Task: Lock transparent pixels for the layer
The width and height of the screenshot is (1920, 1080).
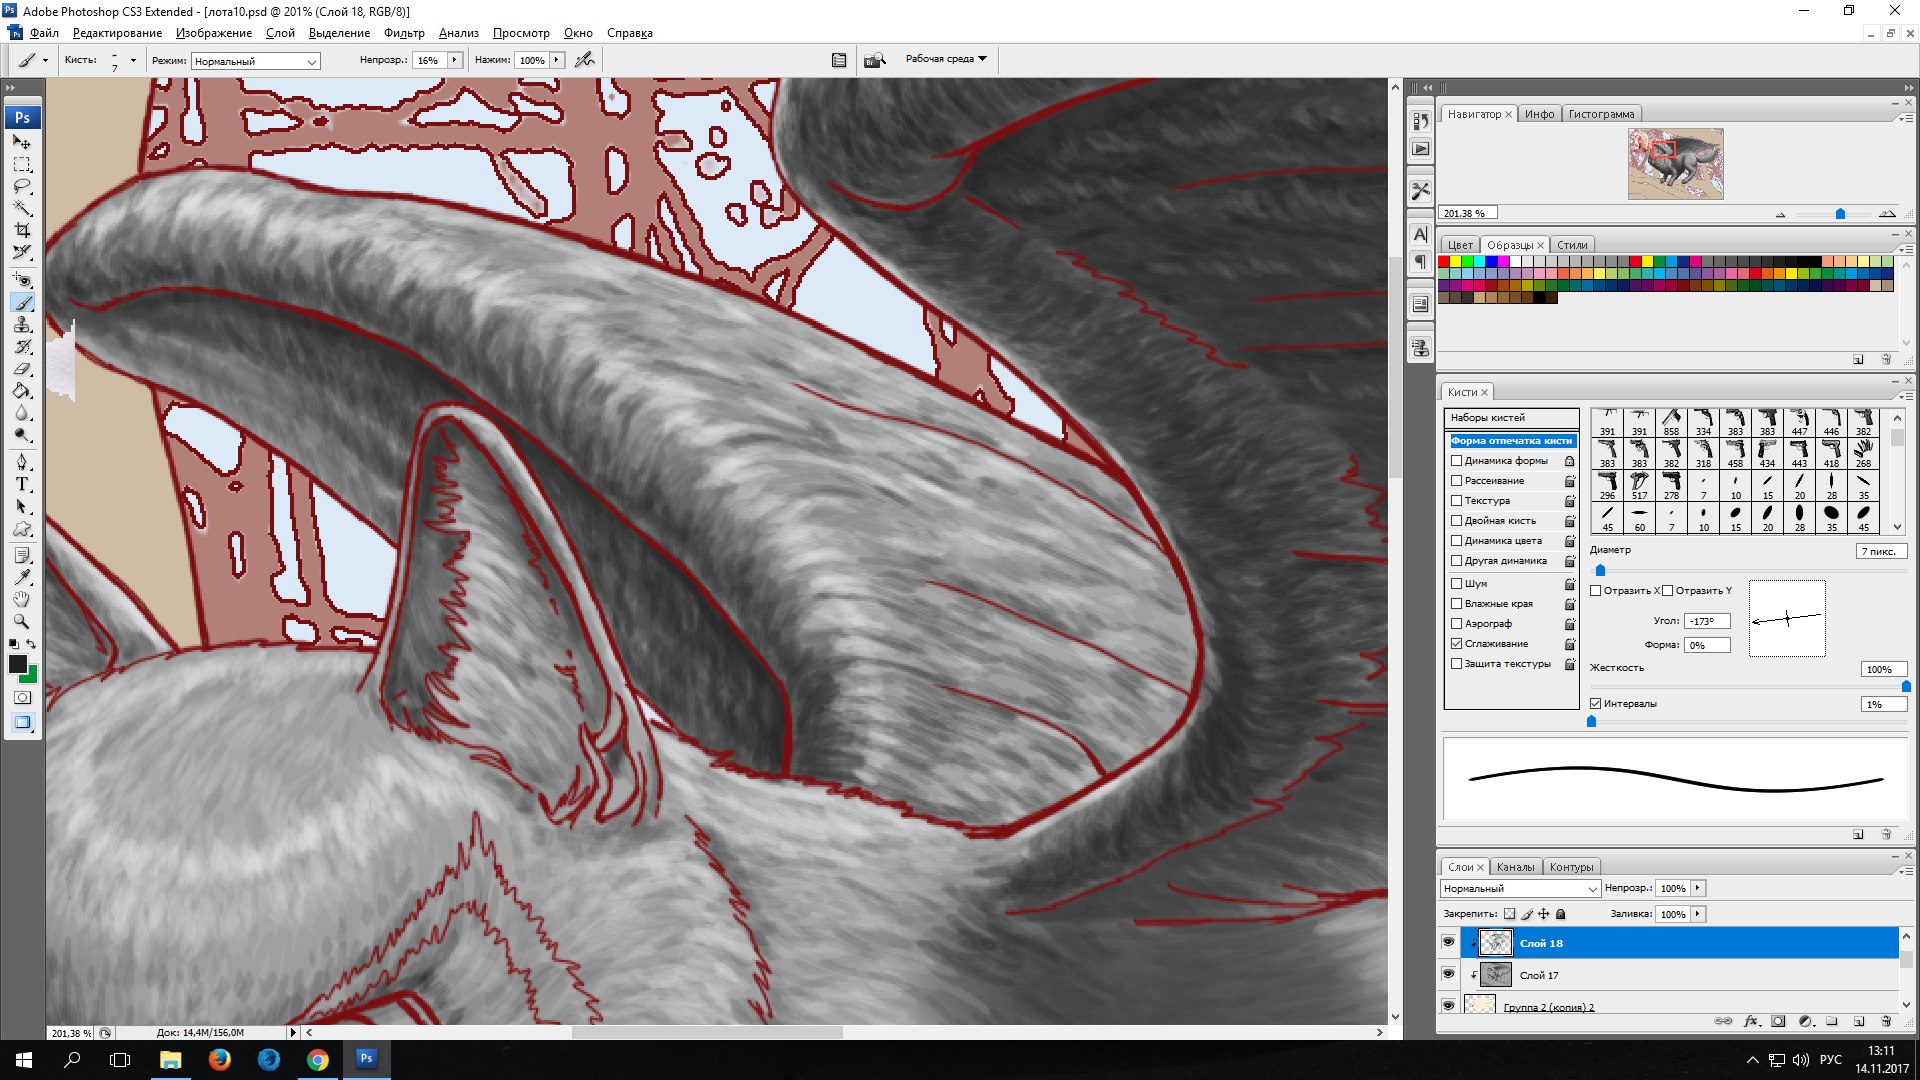Action: coord(1509,914)
